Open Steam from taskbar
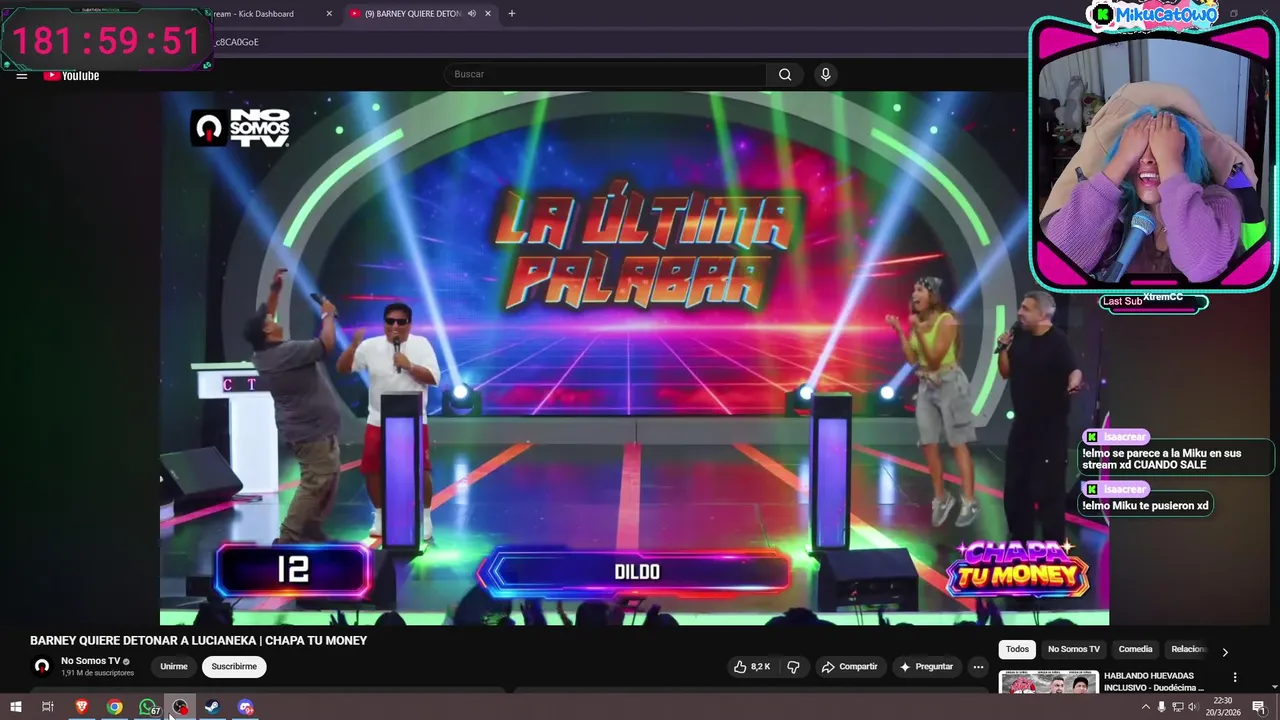1280x720 pixels. click(213, 707)
